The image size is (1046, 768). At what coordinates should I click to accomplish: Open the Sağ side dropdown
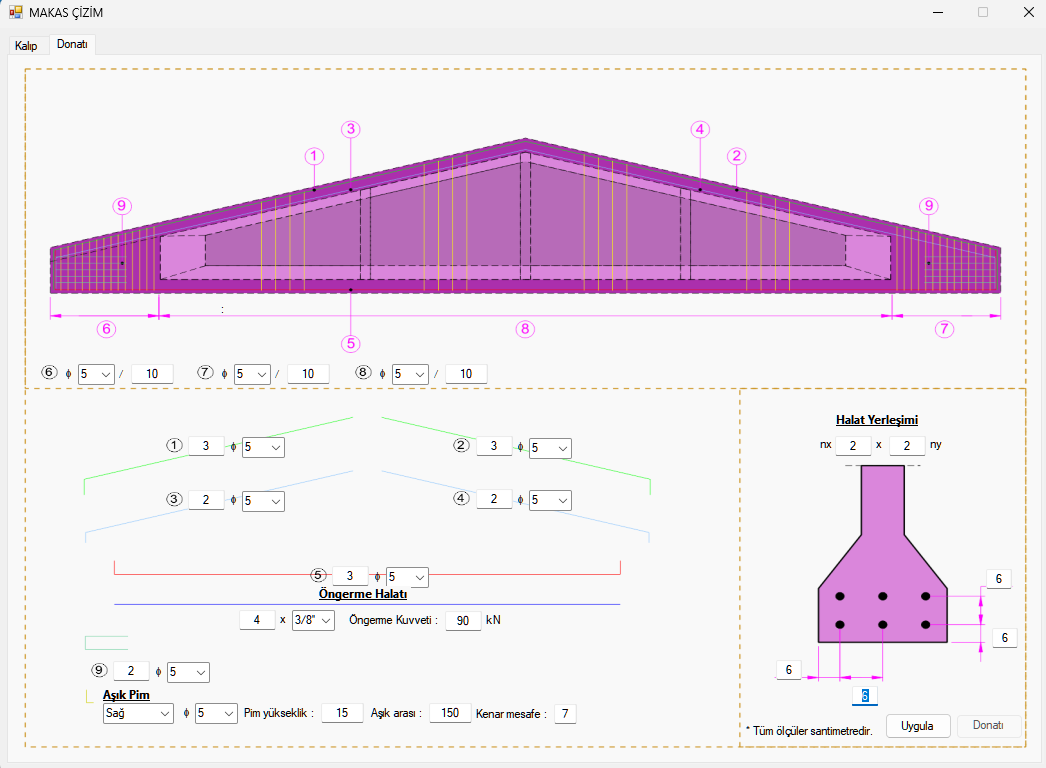[x=140, y=714]
